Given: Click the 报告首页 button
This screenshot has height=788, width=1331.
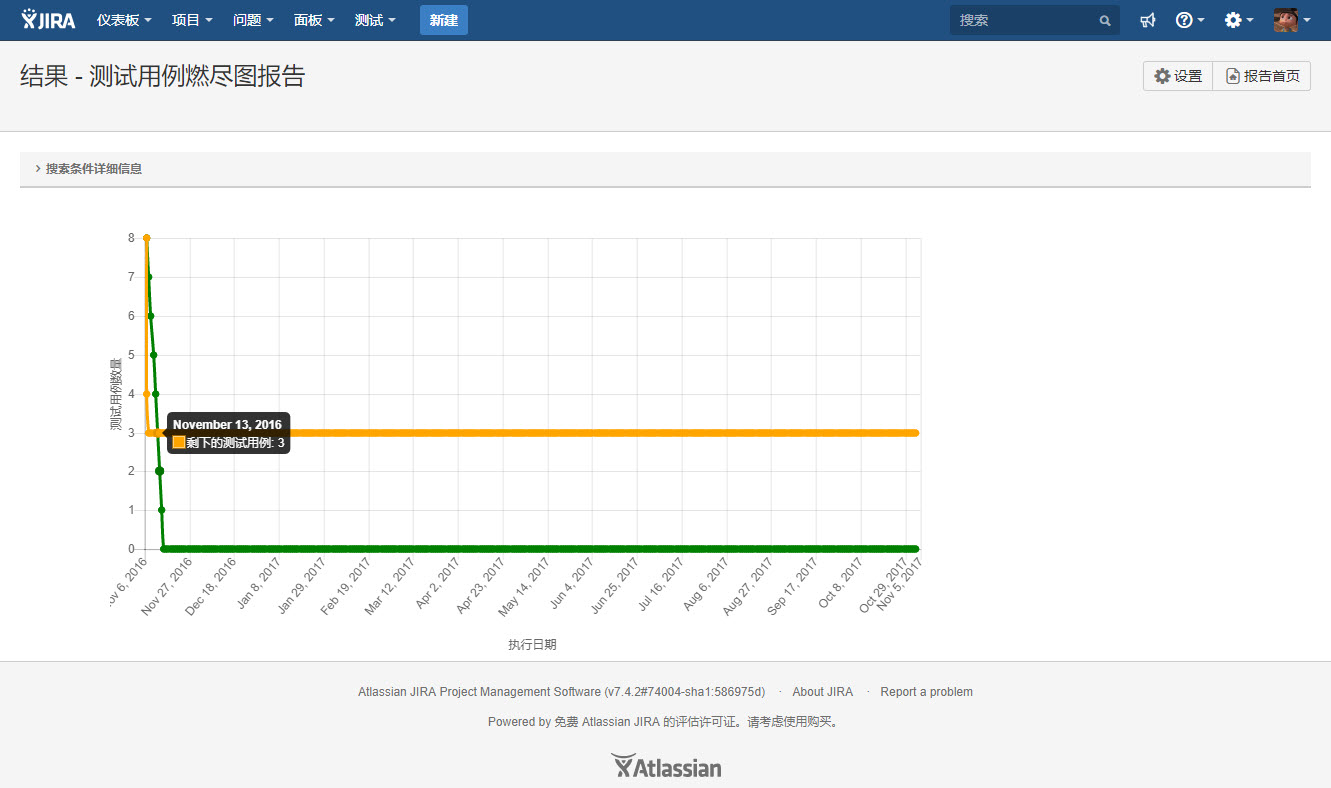Looking at the screenshot, I should point(1262,76).
